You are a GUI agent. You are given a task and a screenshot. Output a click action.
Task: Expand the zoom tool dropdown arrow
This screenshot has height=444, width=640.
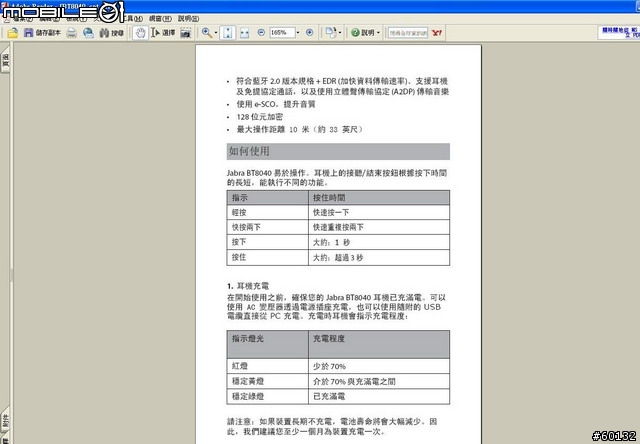click(x=216, y=33)
